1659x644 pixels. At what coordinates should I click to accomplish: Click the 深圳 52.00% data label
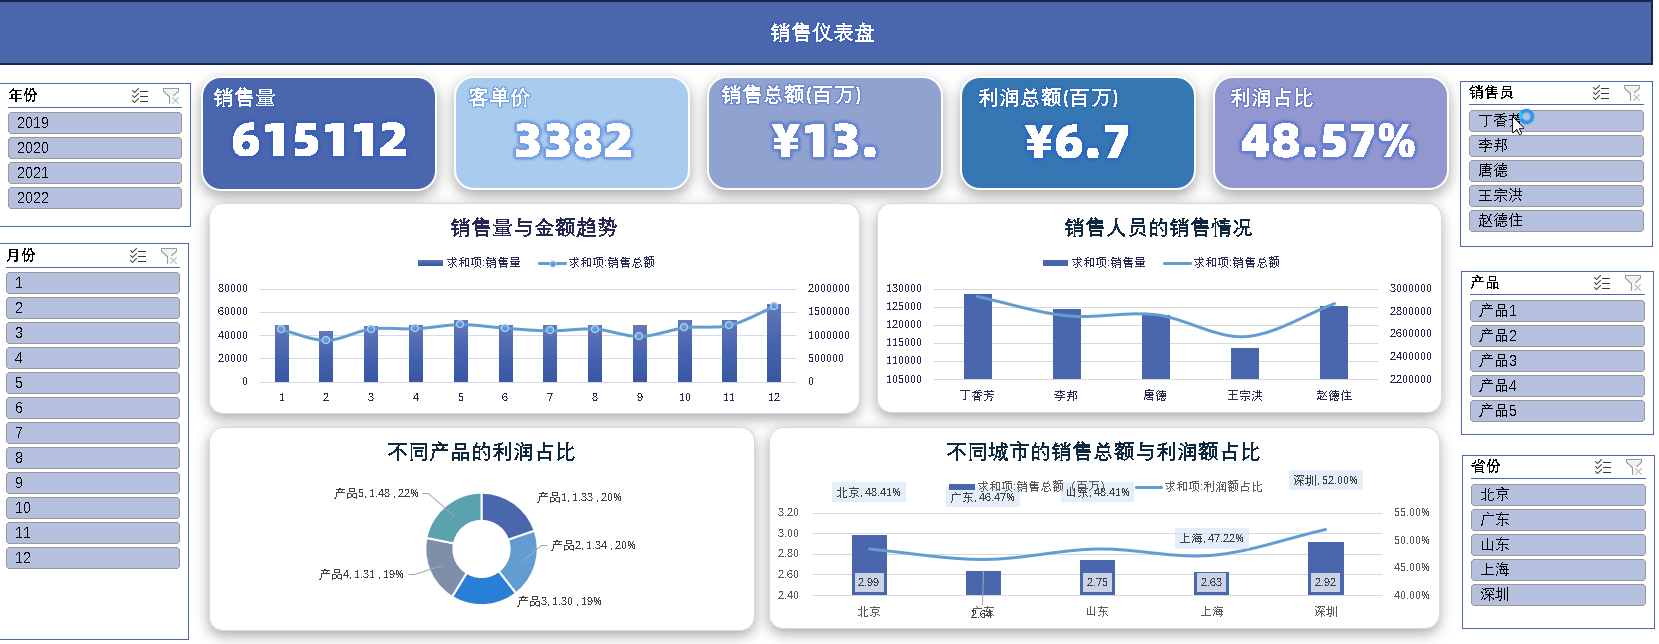[x=1326, y=481]
